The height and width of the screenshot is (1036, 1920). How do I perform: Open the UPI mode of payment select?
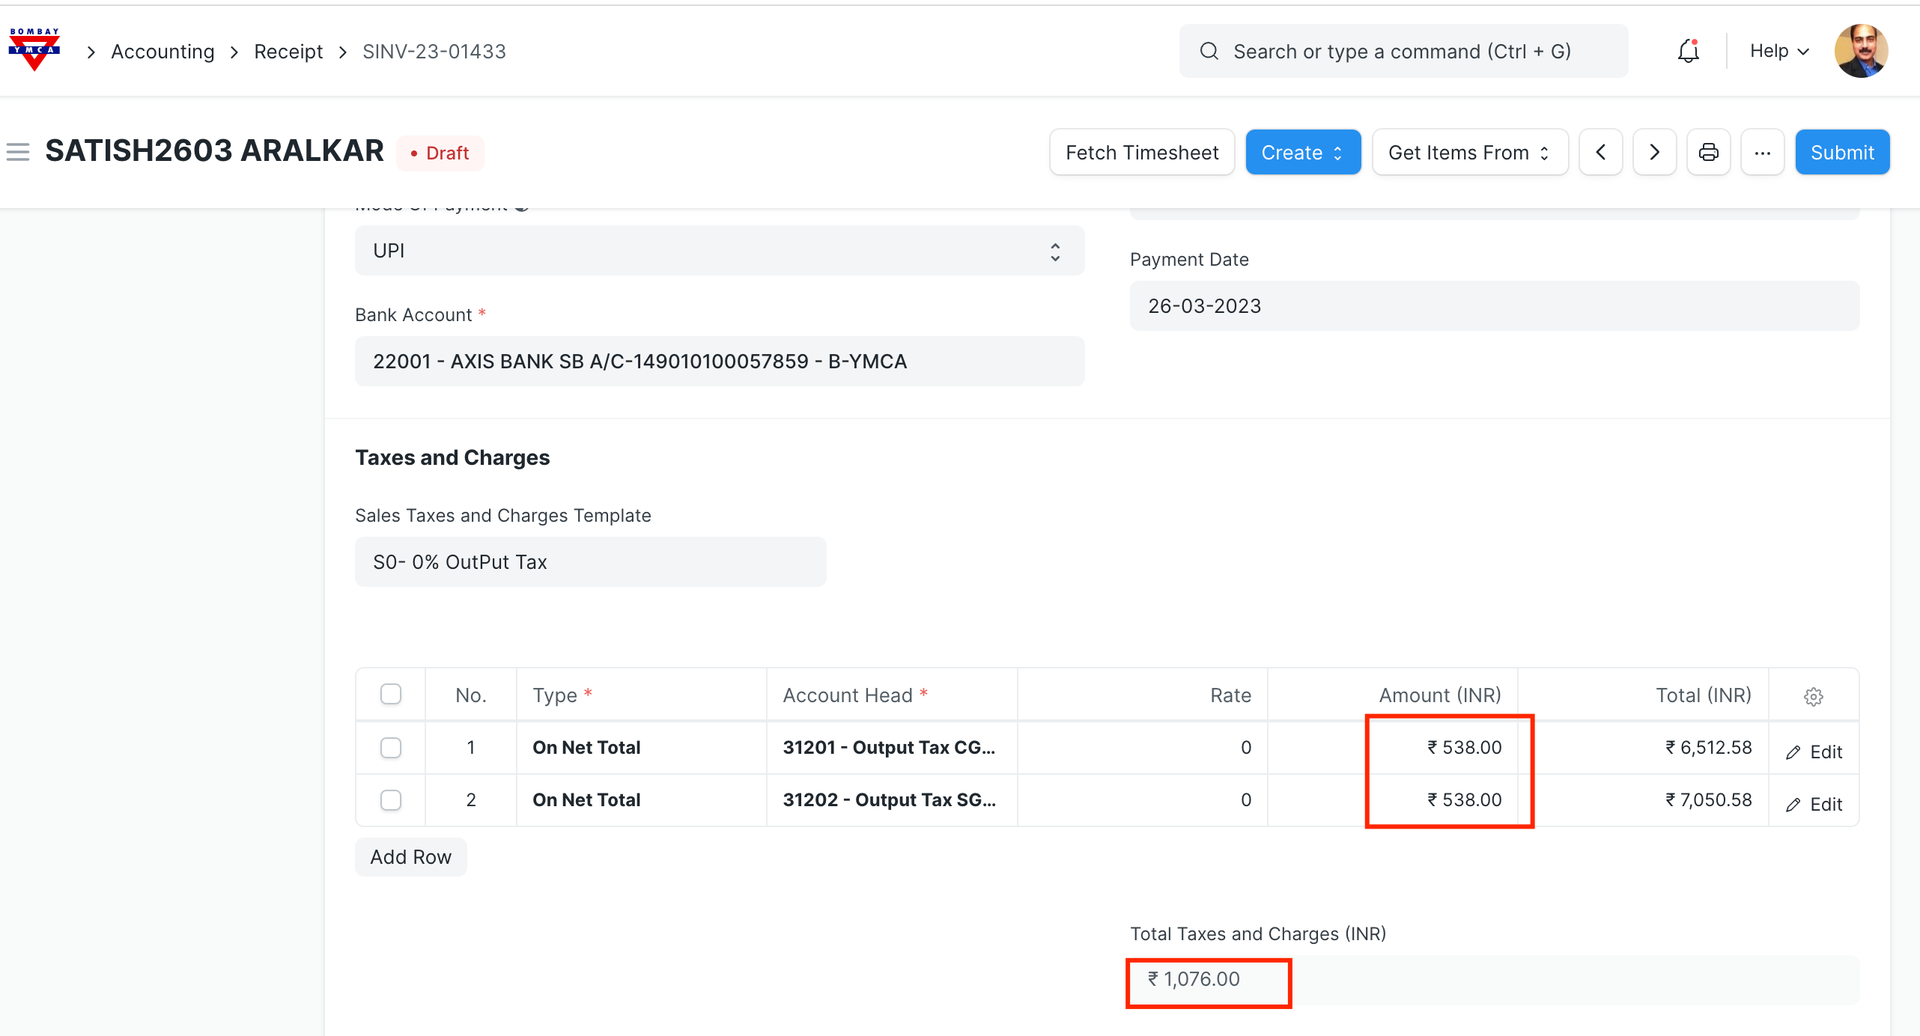pyautogui.click(x=719, y=251)
